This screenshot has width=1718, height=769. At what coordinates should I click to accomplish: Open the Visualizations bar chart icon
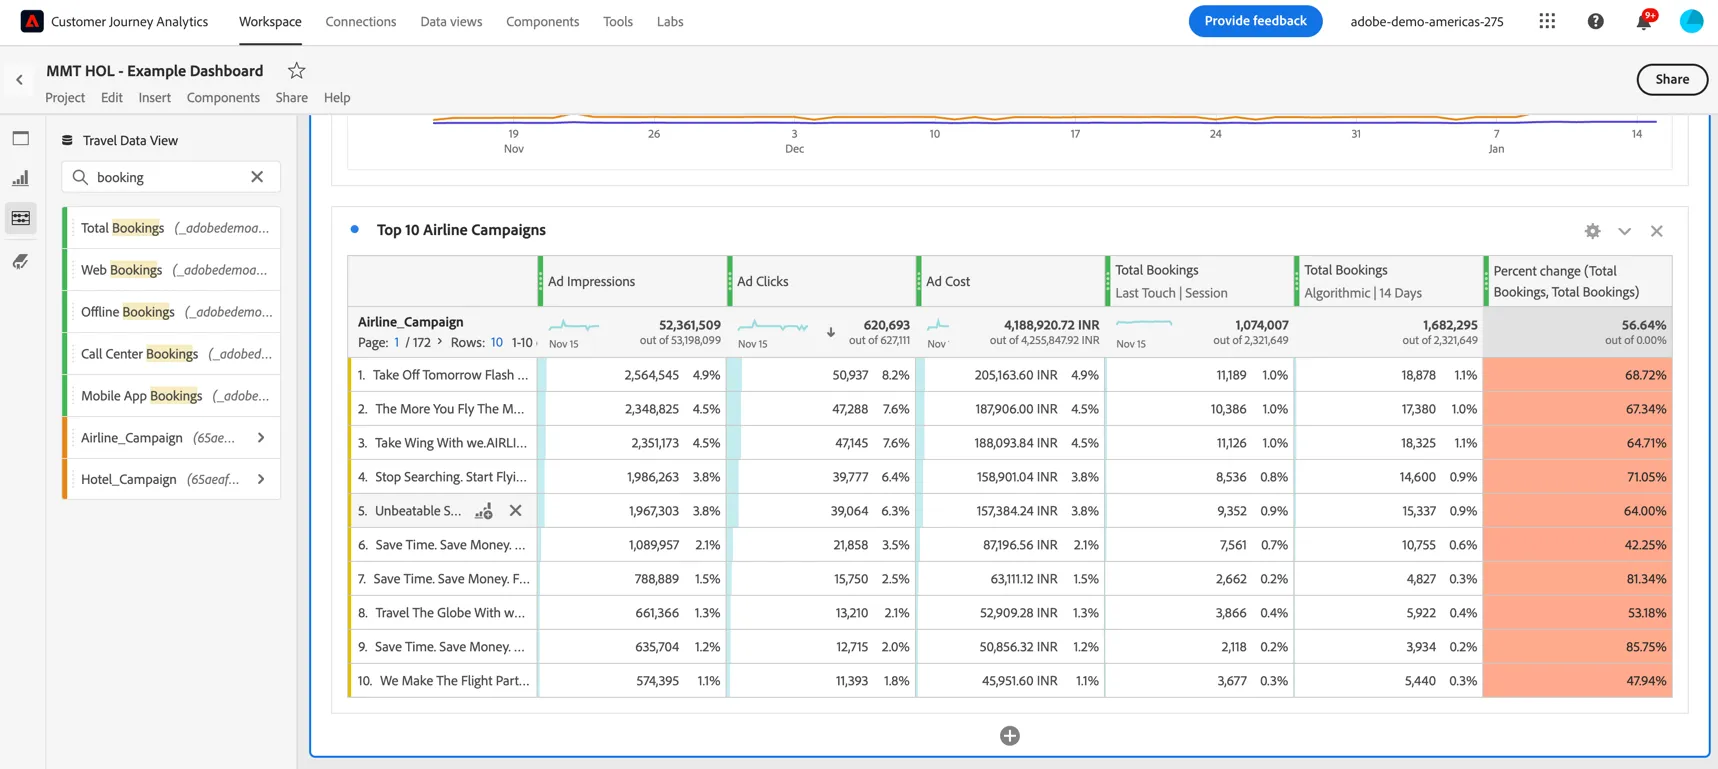click(x=21, y=178)
